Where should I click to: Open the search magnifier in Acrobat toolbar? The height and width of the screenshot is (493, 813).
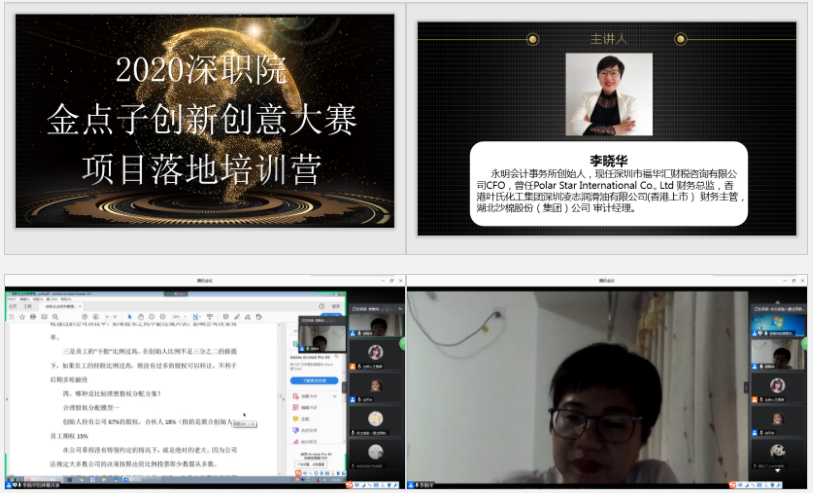click(x=55, y=317)
